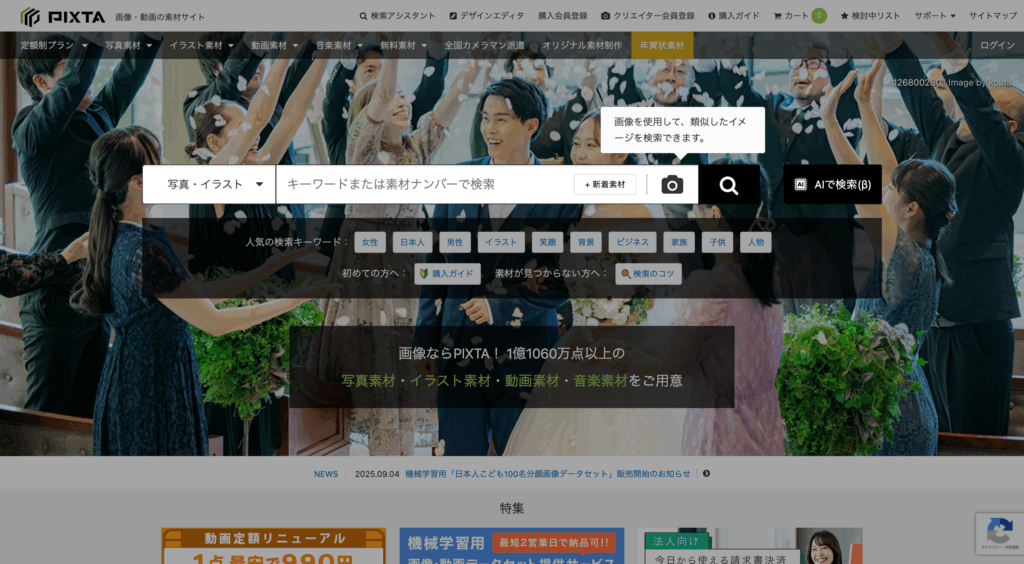Open 全国カメラマン派遣 menu item
The image size is (1024, 564).
(x=485, y=45)
